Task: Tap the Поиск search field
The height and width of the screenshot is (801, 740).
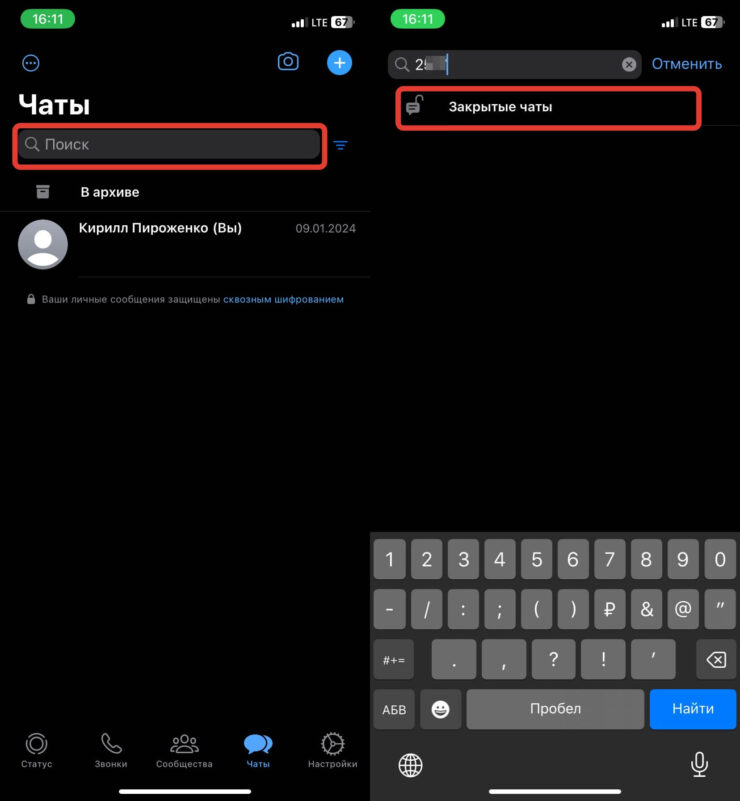Action: coord(169,145)
